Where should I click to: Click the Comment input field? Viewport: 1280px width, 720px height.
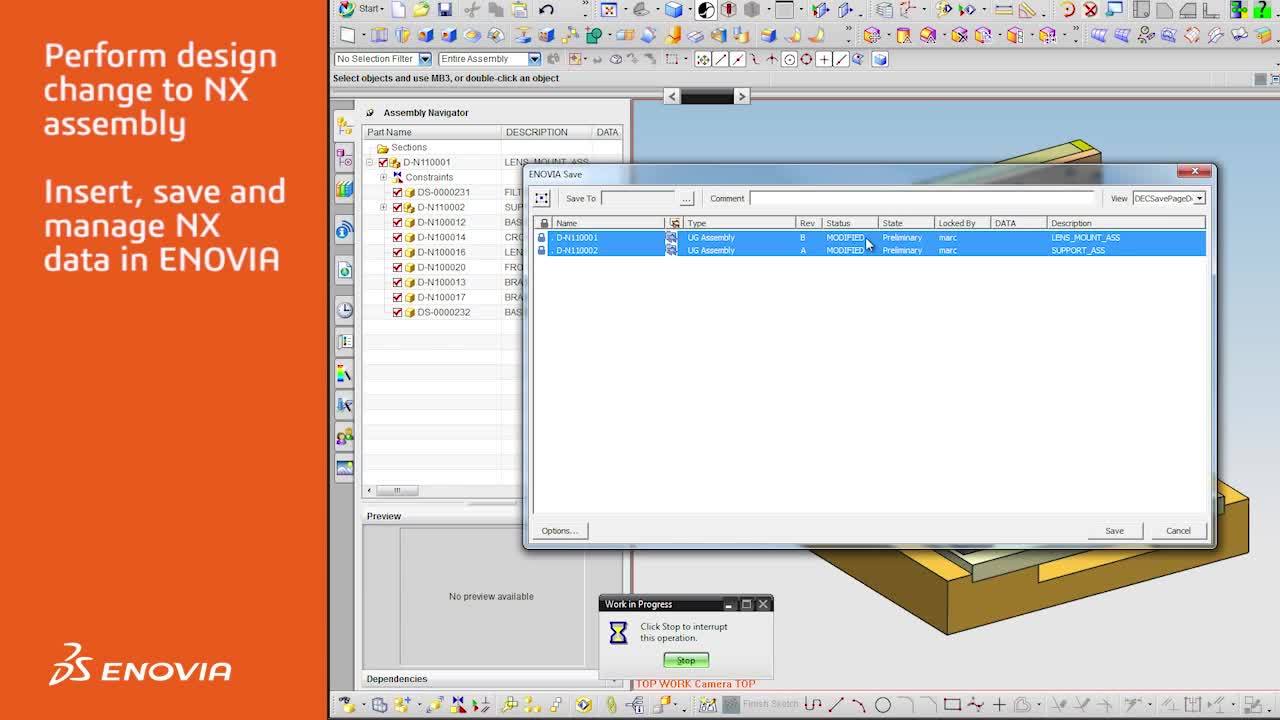(x=923, y=198)
